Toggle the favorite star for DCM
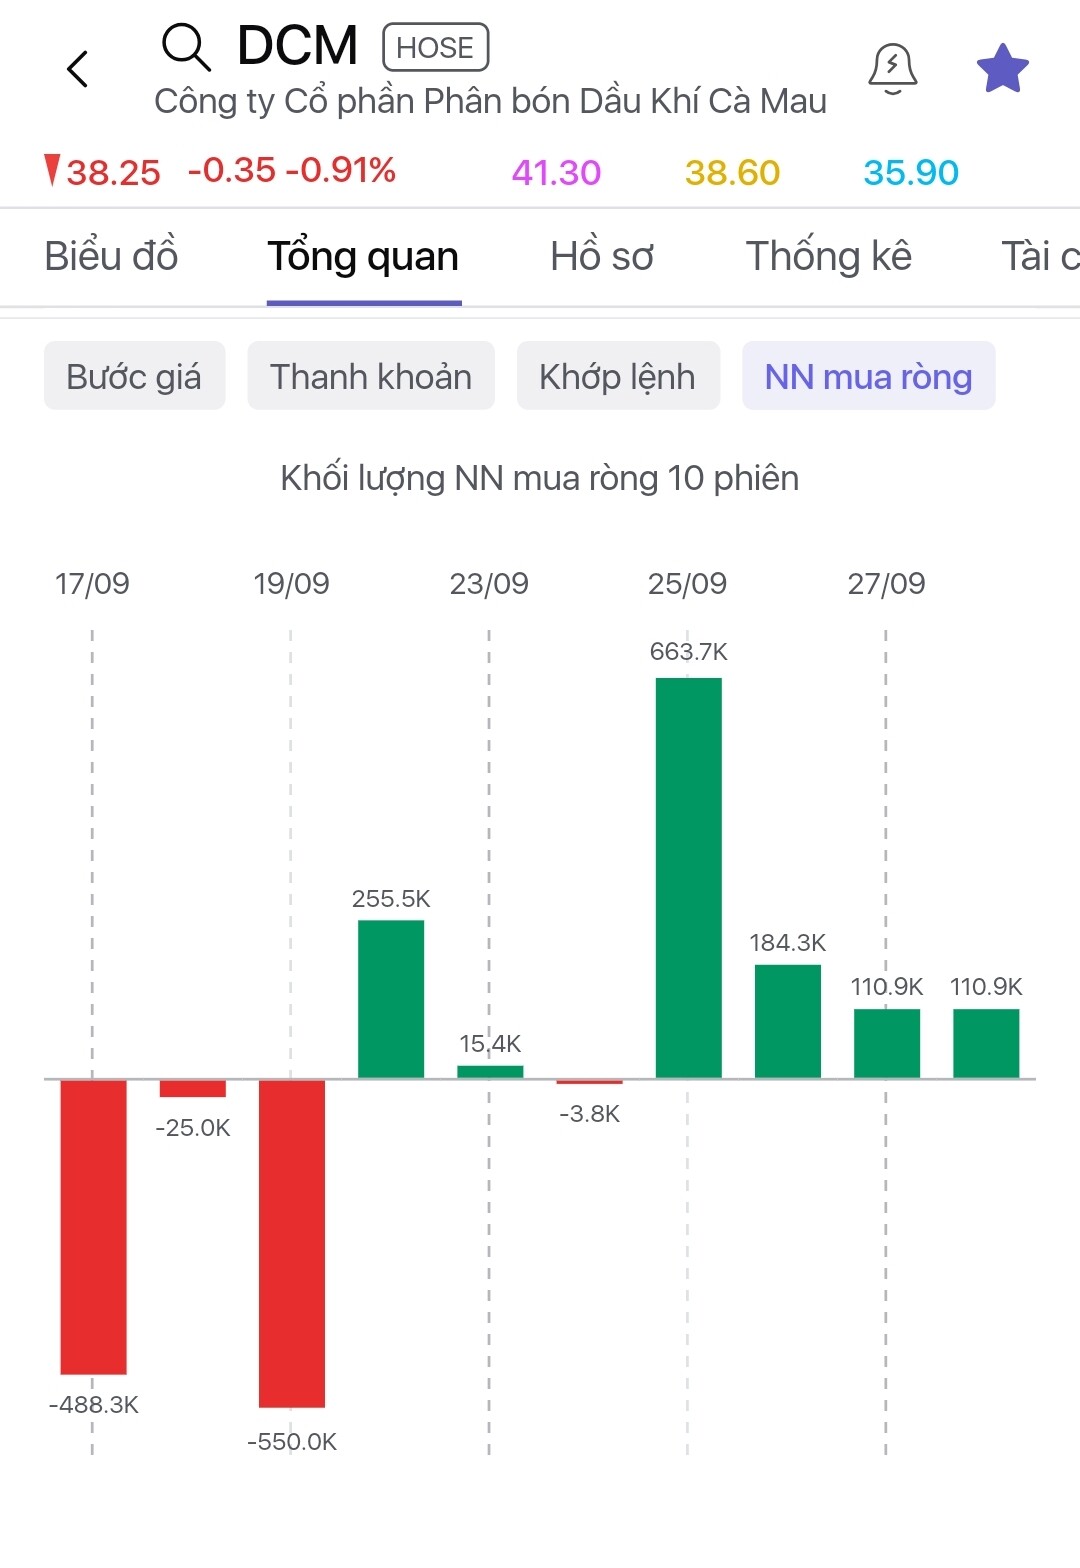Screen dimensions: 1080x1568 (x=1002, y=69)
